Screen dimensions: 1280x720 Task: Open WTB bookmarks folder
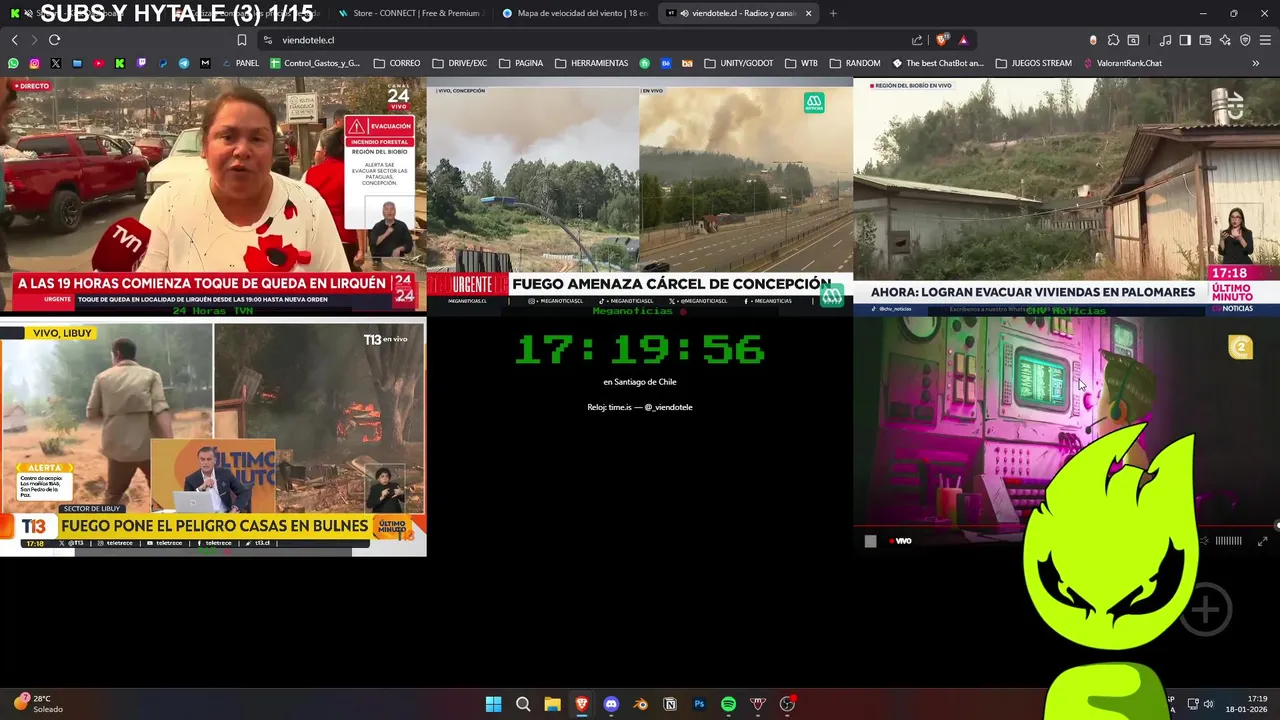click(801, 63)
